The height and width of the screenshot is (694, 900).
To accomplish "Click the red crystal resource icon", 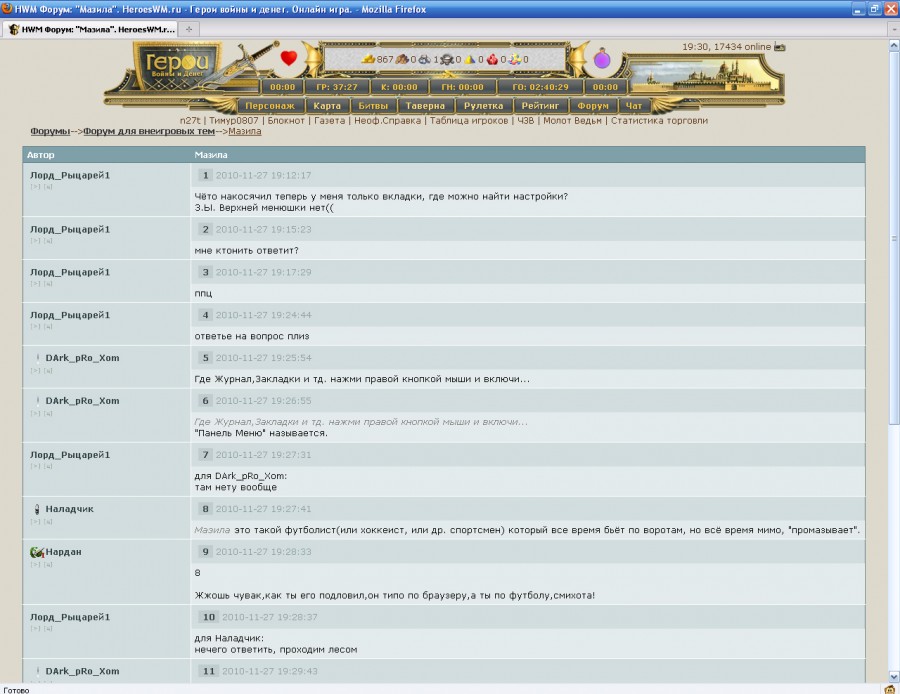I will (x=492, y=59).
